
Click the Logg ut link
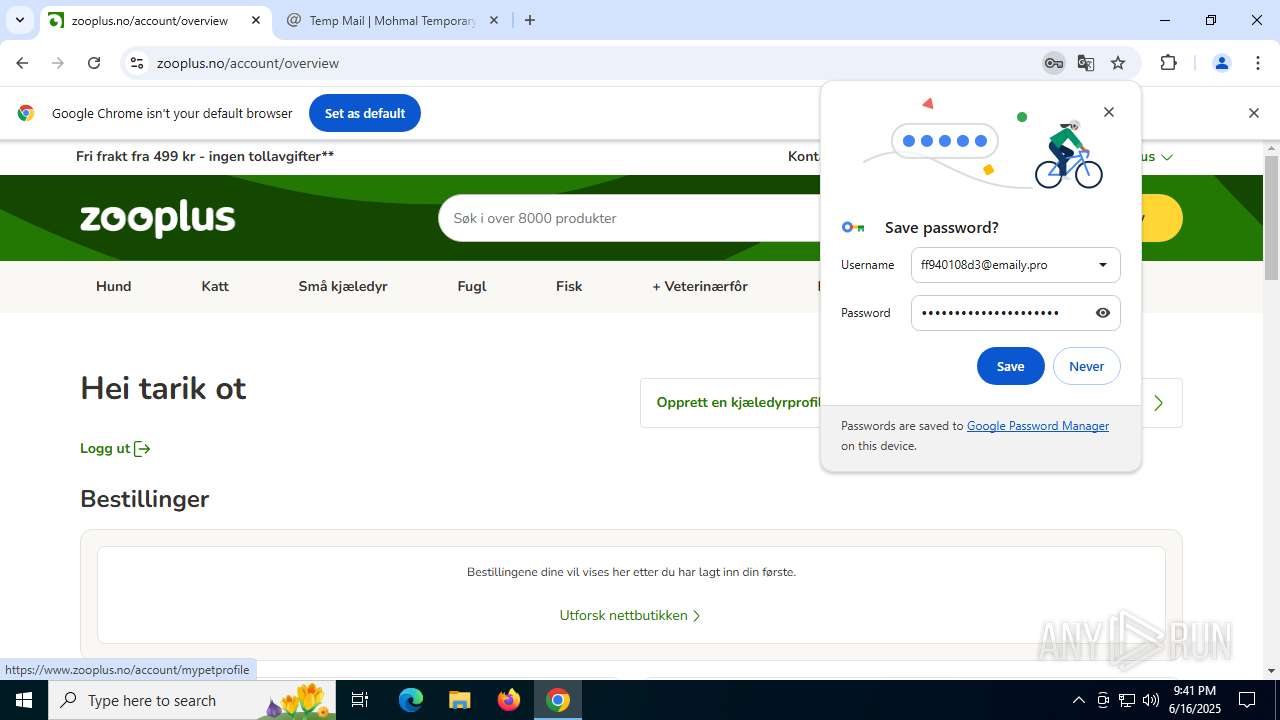115,449
